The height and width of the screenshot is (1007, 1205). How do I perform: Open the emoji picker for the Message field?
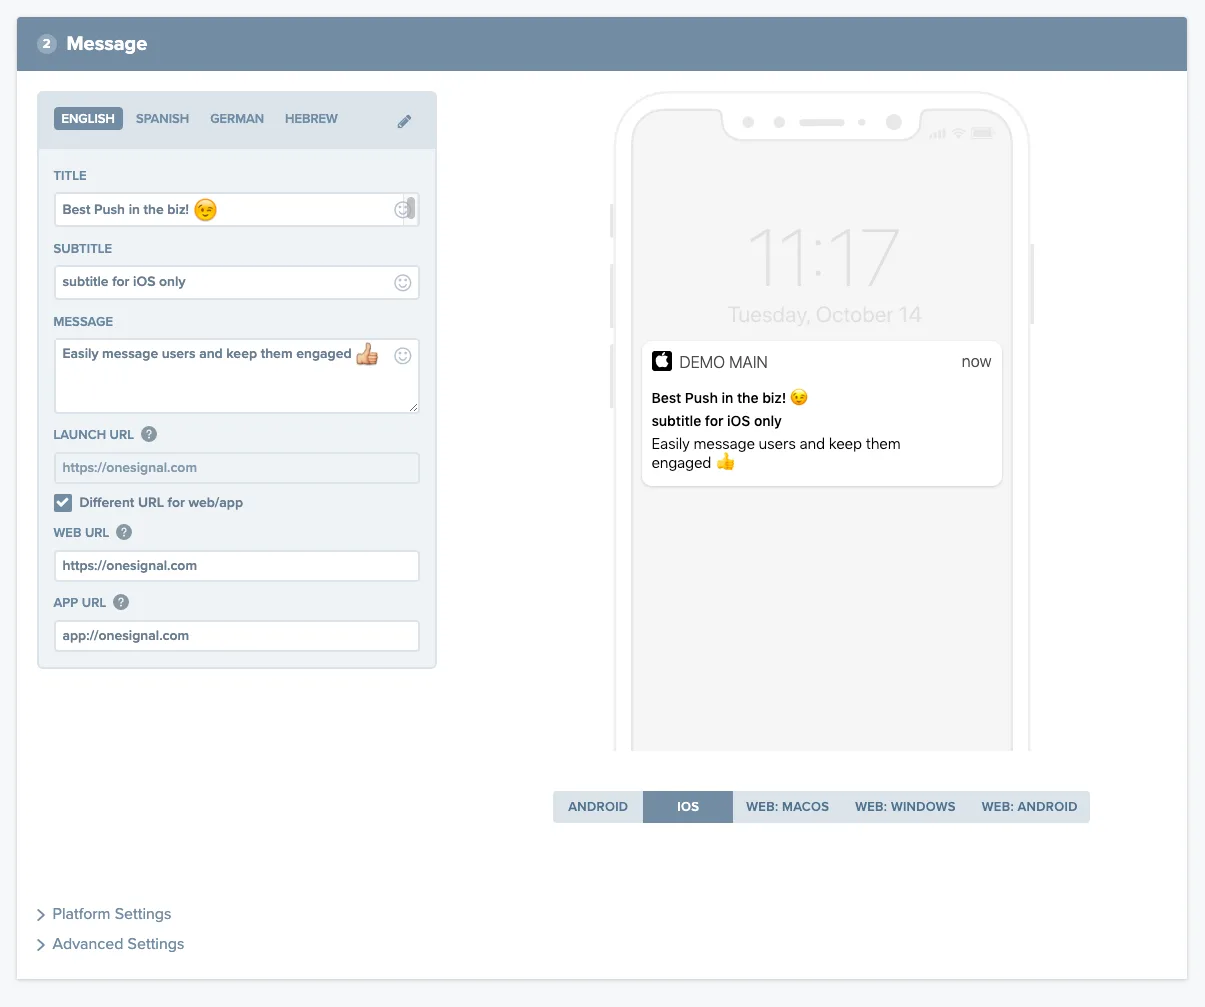[x=403, y=355]
